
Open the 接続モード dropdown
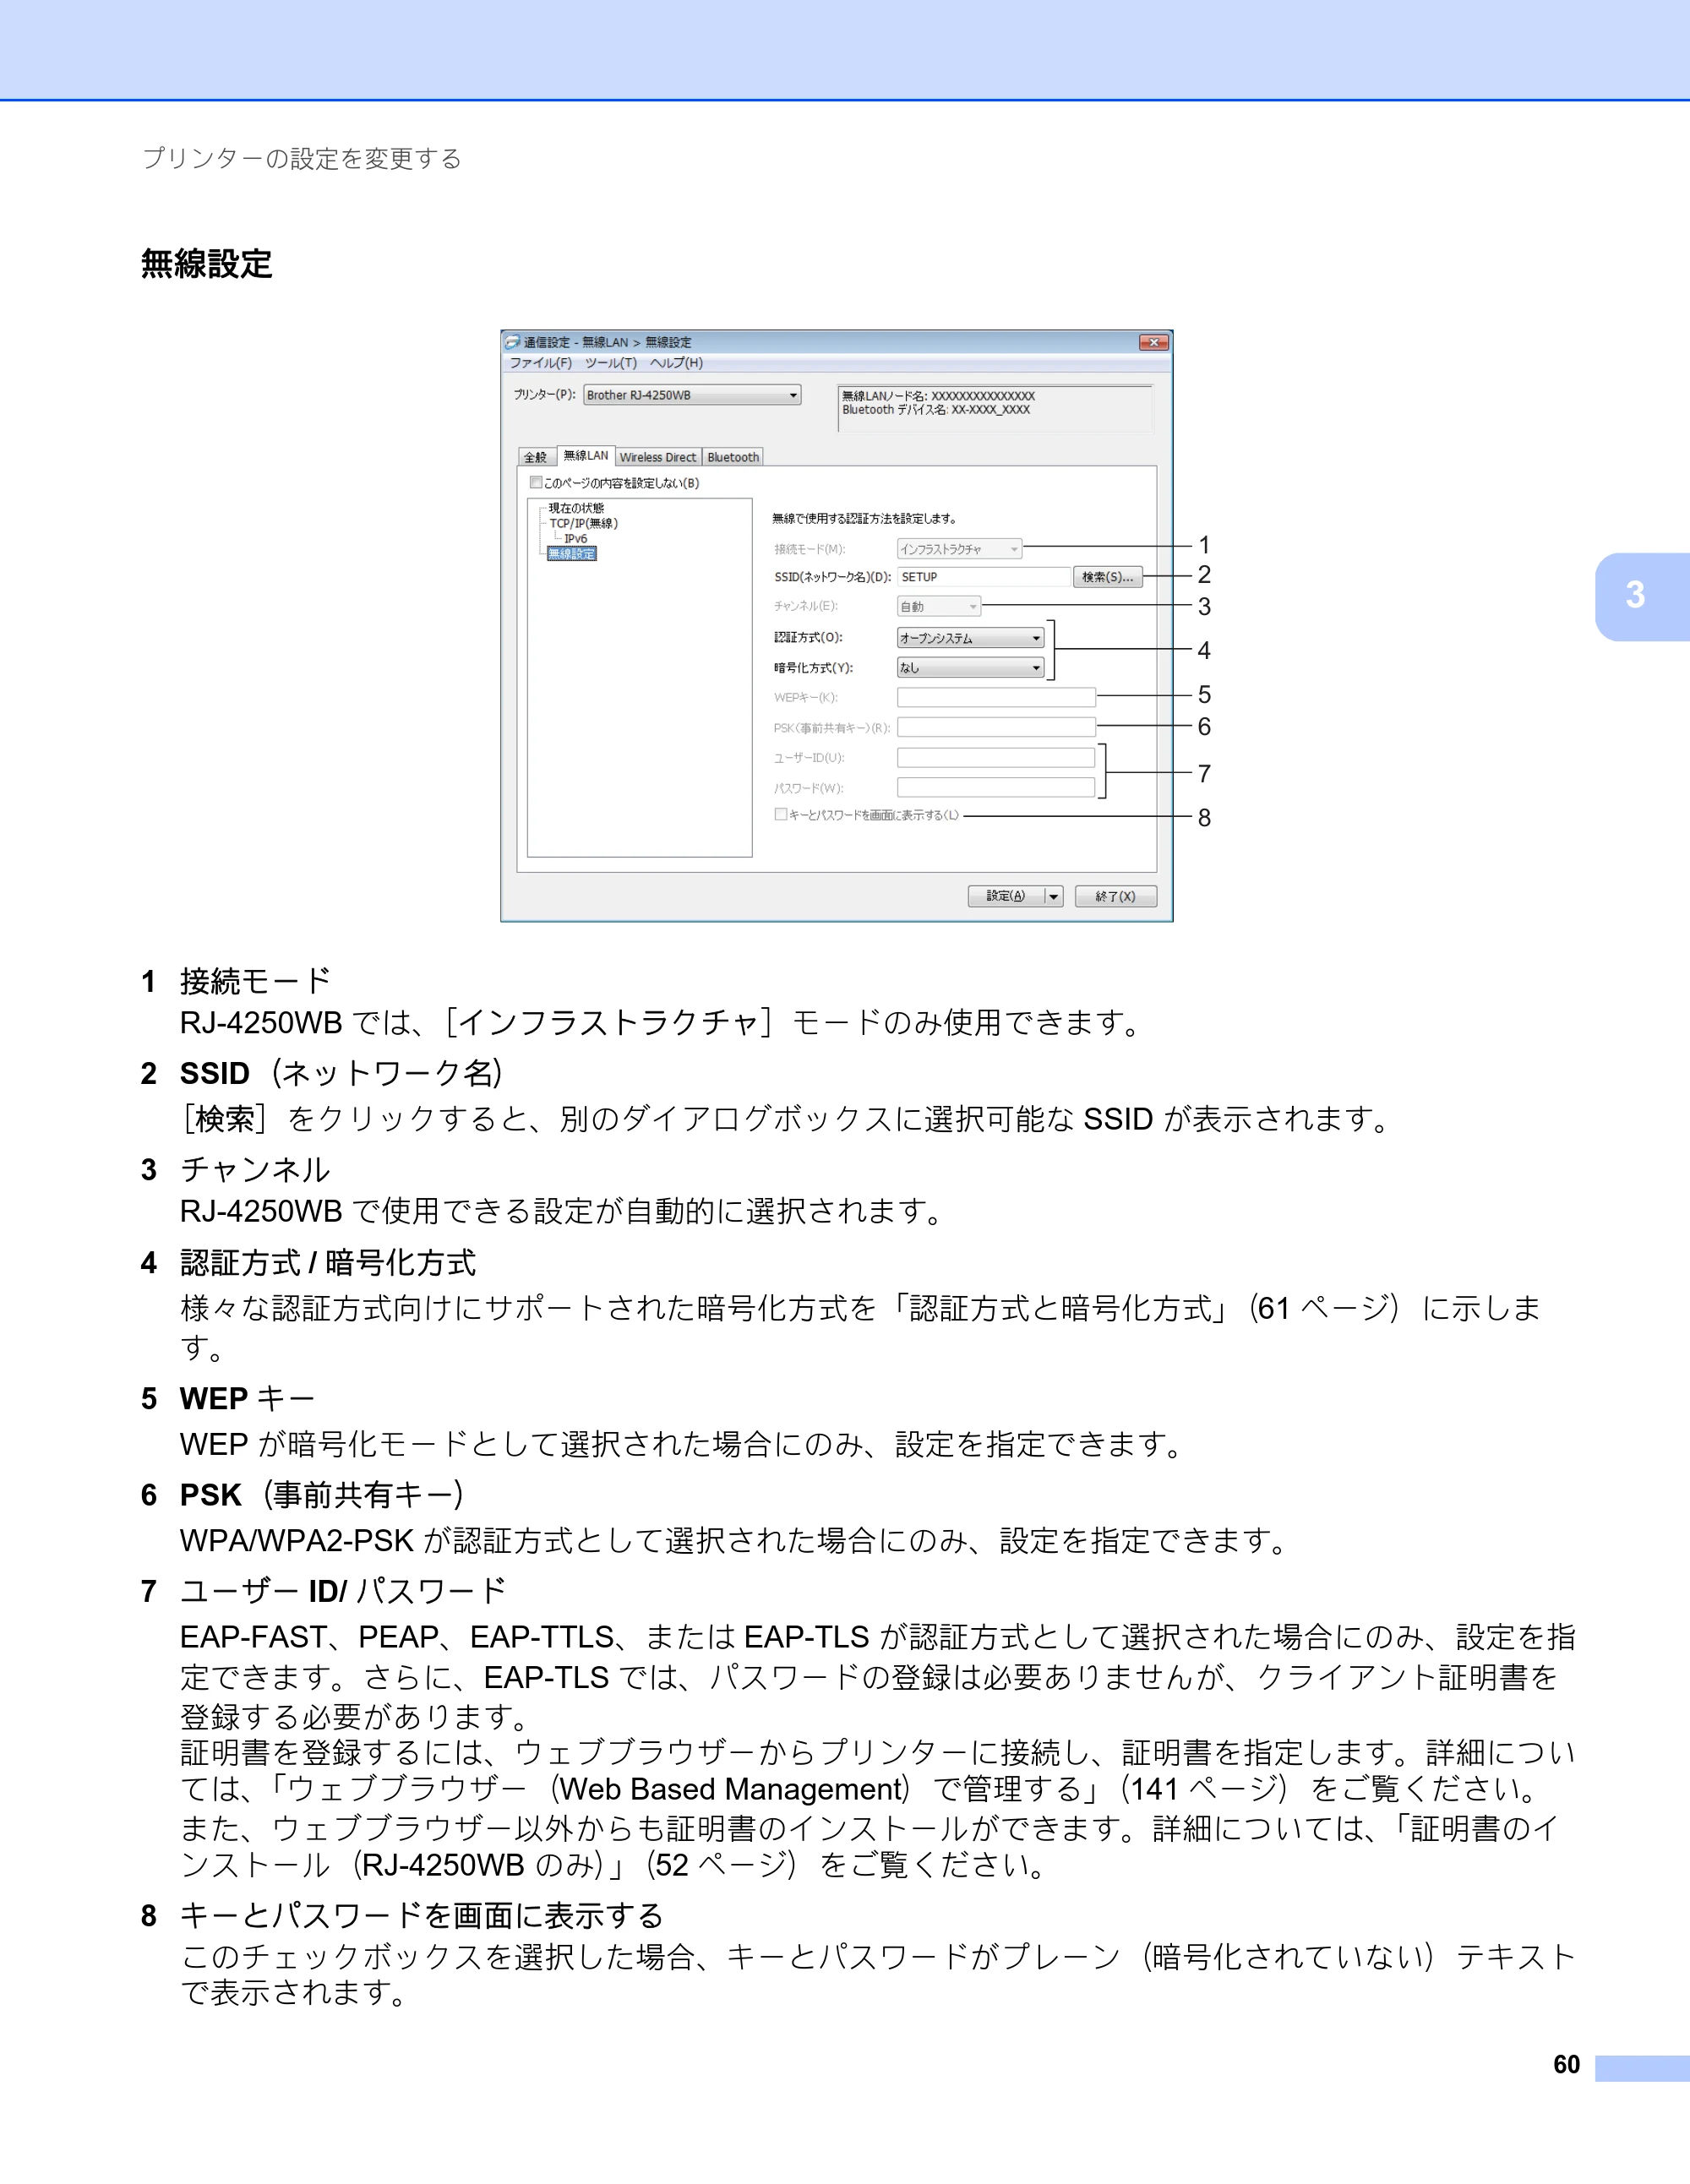click(959, 549)
